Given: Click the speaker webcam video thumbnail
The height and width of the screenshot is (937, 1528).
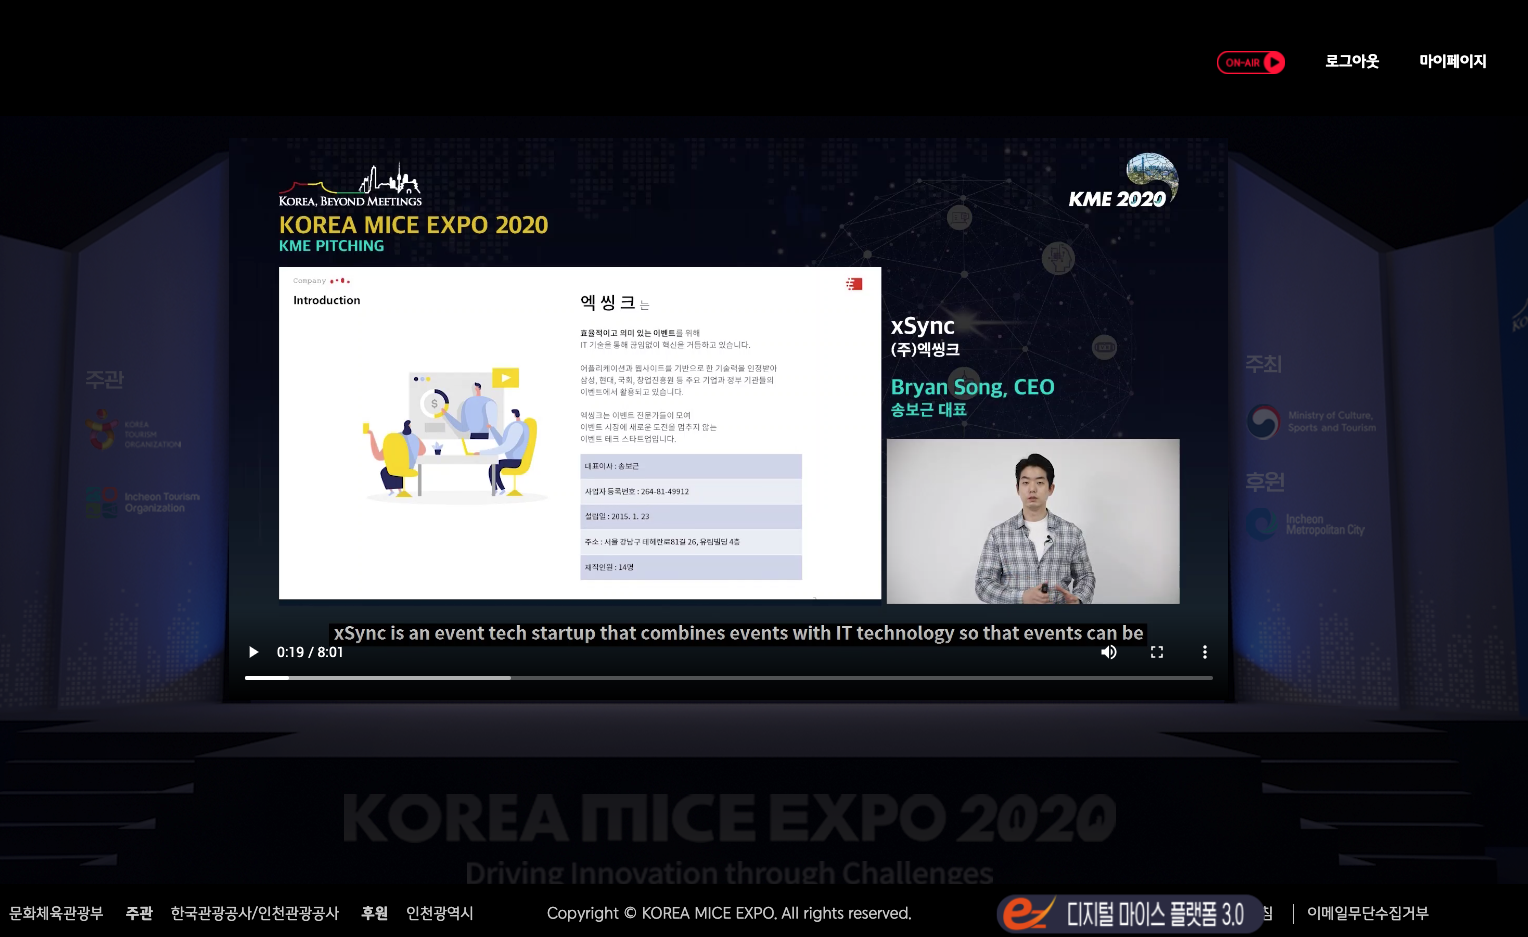Looking at the screenshot, I should point(1033,521).
